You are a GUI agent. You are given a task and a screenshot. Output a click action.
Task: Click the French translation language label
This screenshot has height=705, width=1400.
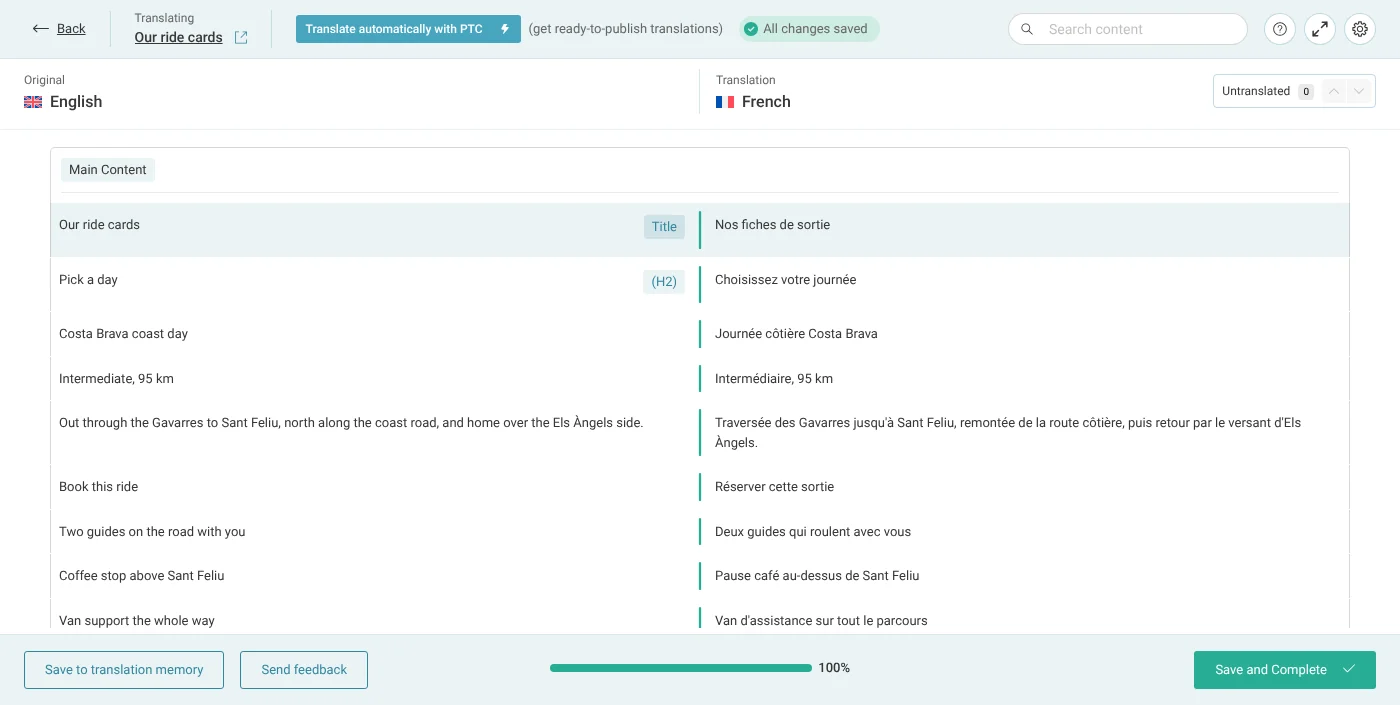coord(766,102)
